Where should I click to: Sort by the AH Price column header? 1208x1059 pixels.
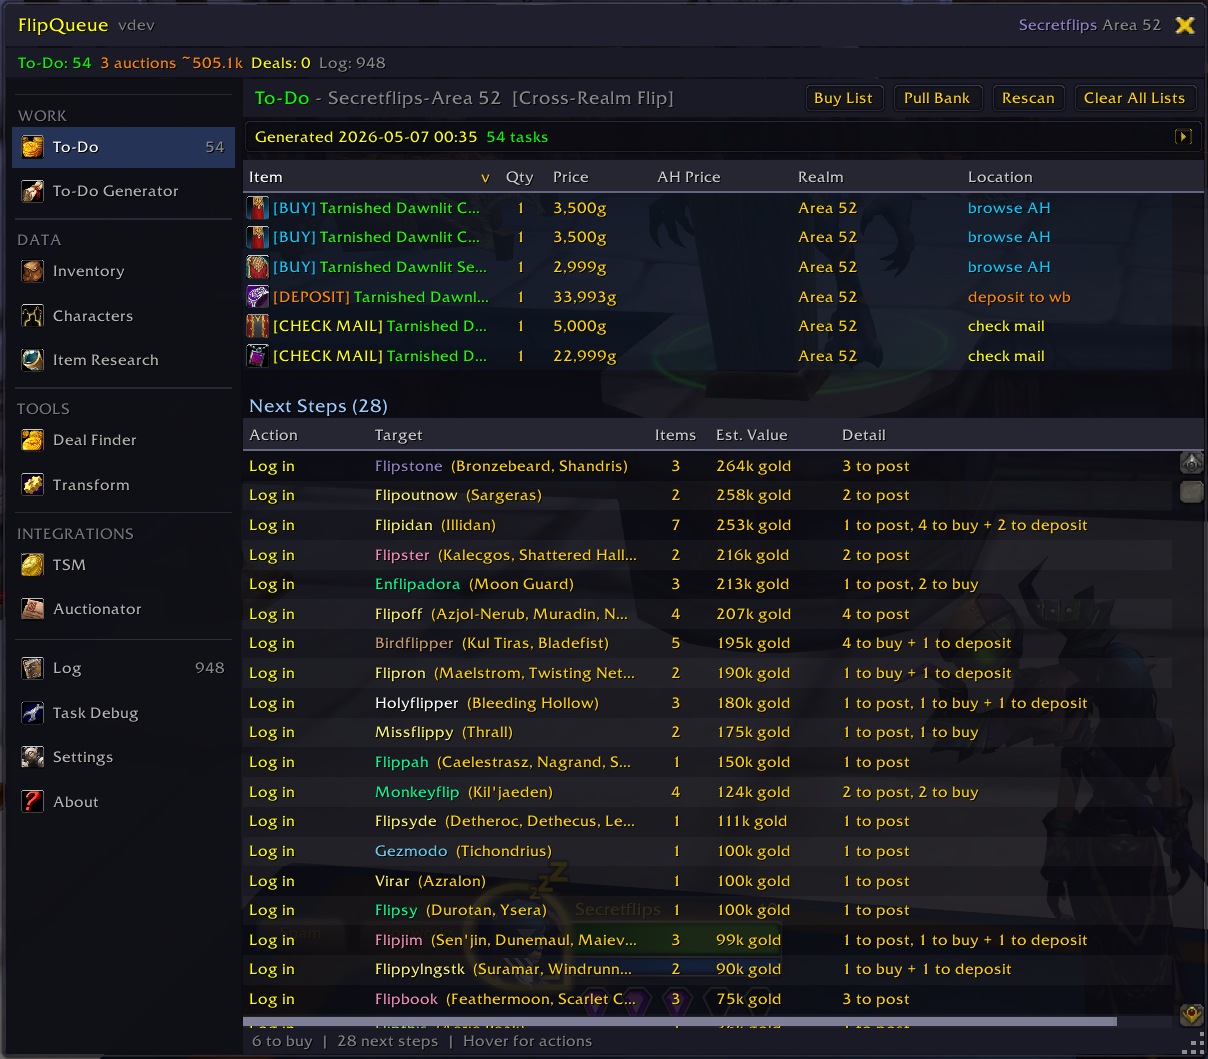click(689, 177)
